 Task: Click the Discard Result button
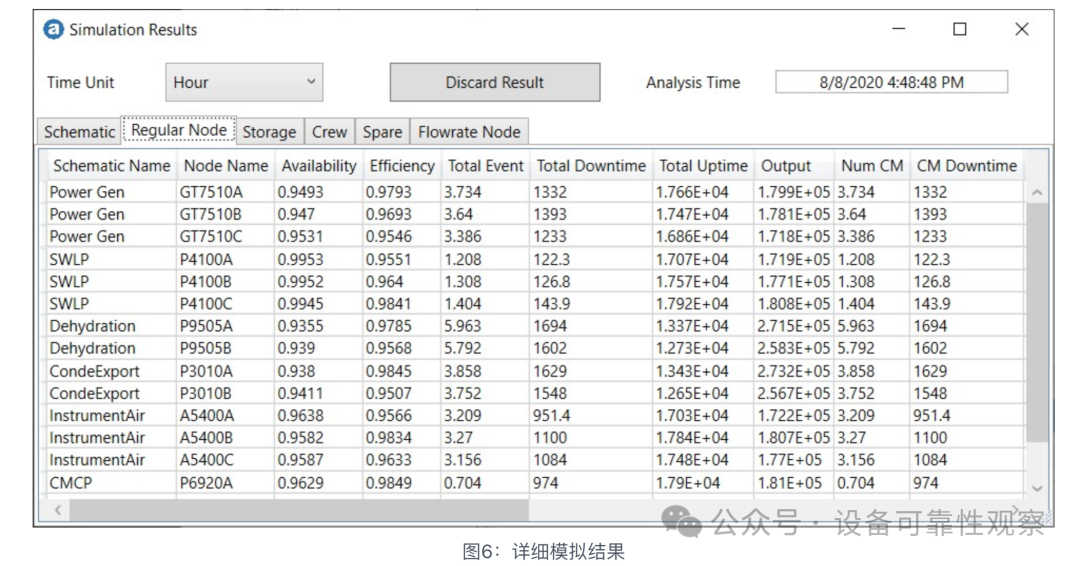(495, 83)
